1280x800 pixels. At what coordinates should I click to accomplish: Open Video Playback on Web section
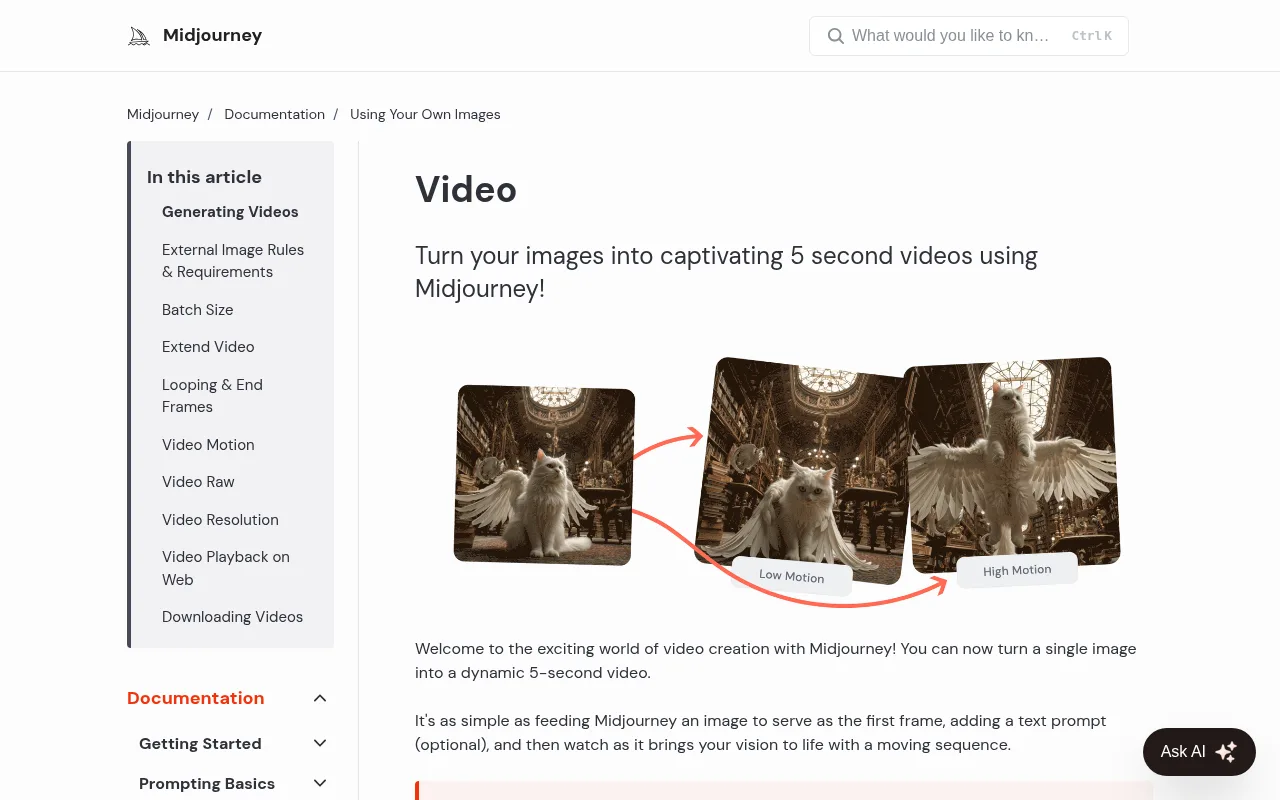click(x=226, y=568)
